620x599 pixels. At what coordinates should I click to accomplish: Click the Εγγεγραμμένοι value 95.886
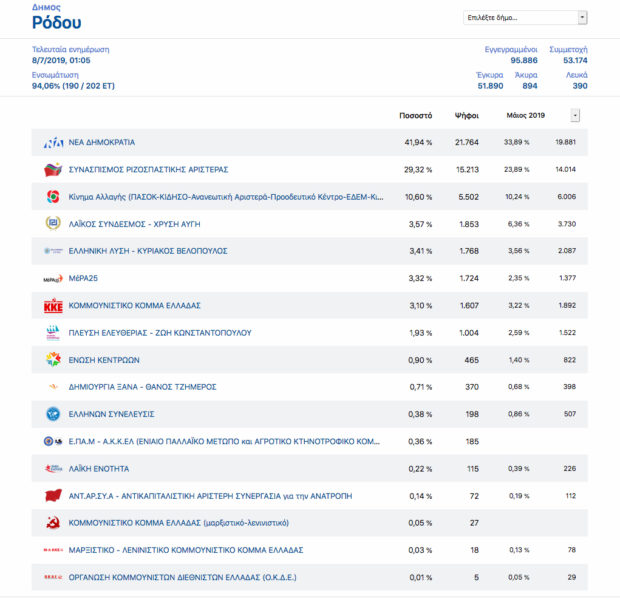click(x=524, y=60)
